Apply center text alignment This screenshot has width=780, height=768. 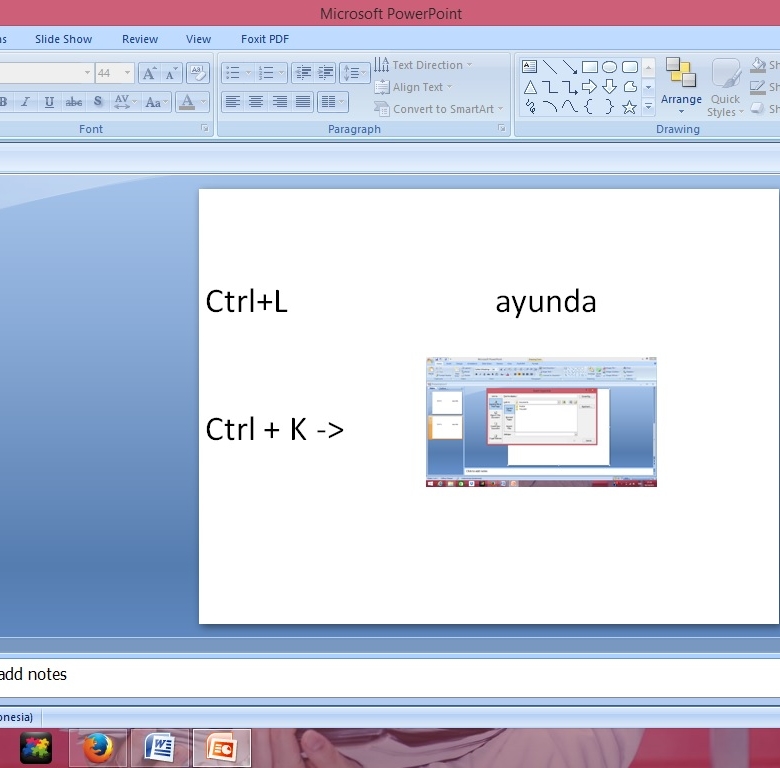[256, 102]
